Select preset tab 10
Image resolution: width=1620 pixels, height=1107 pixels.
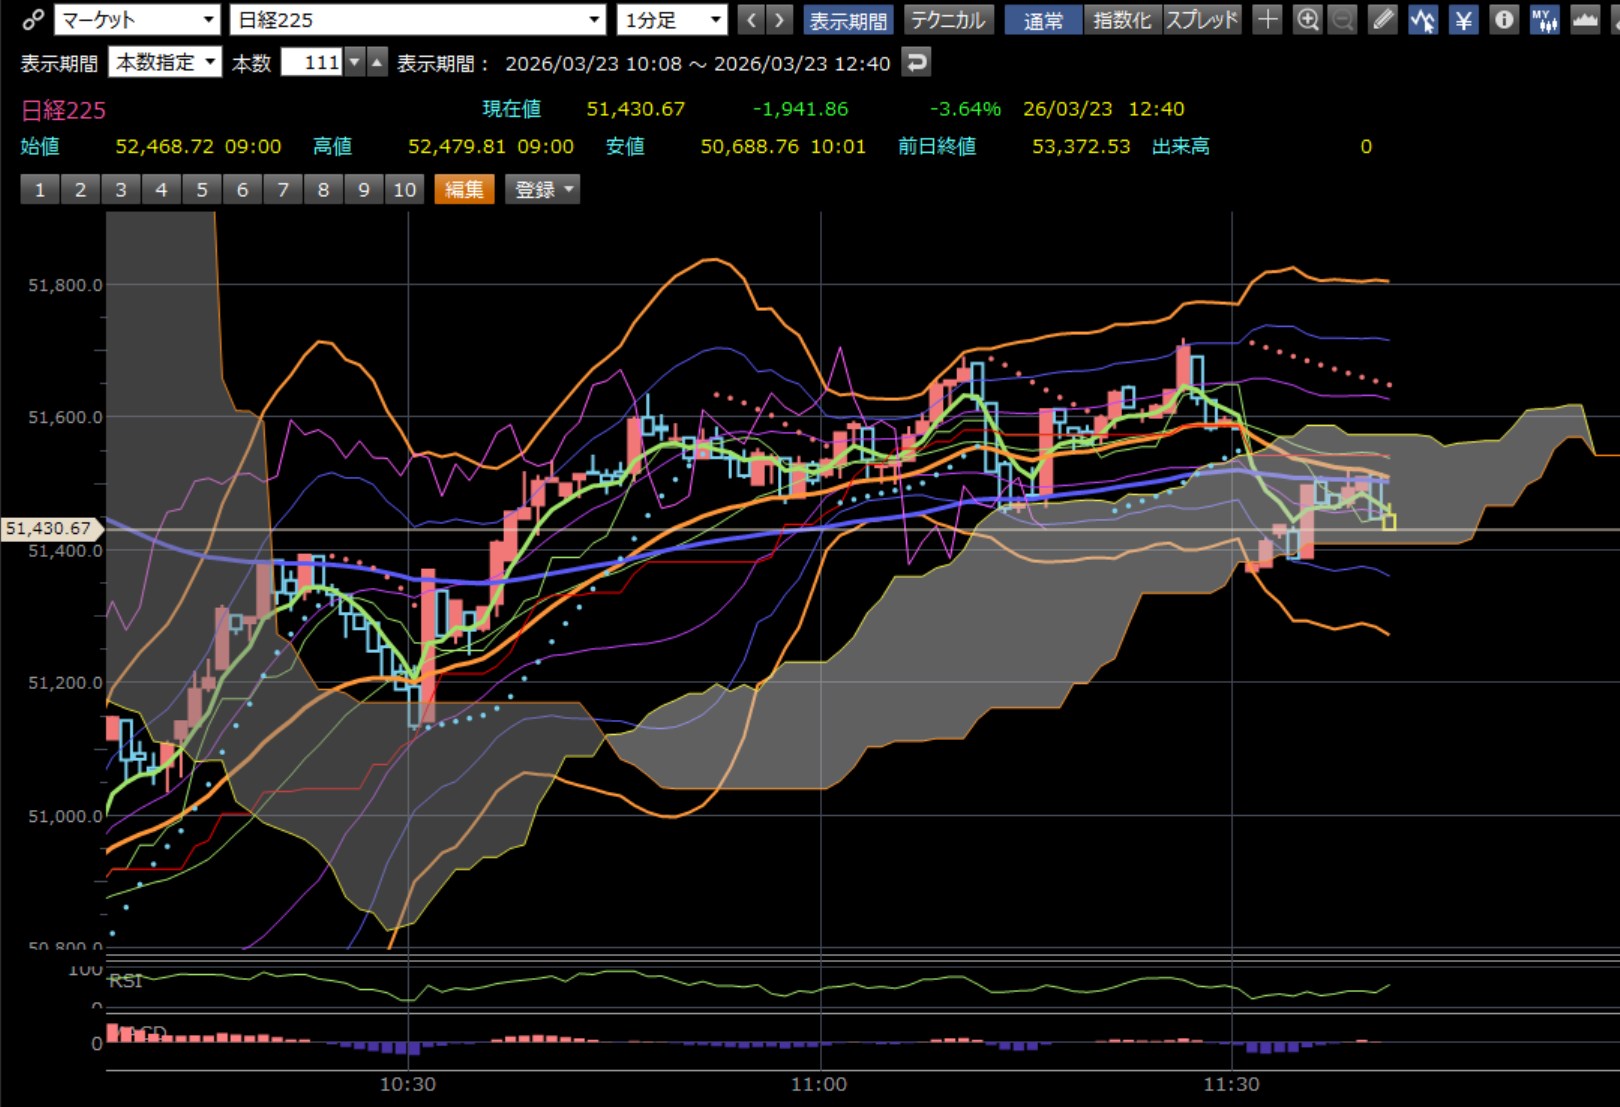(x=404, y=190)
